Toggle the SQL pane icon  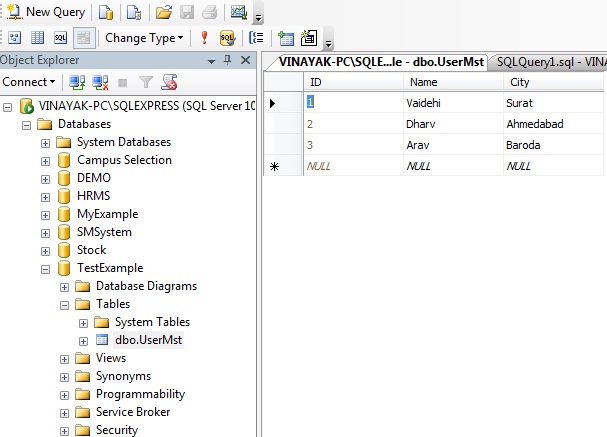[x=60, y=38]
